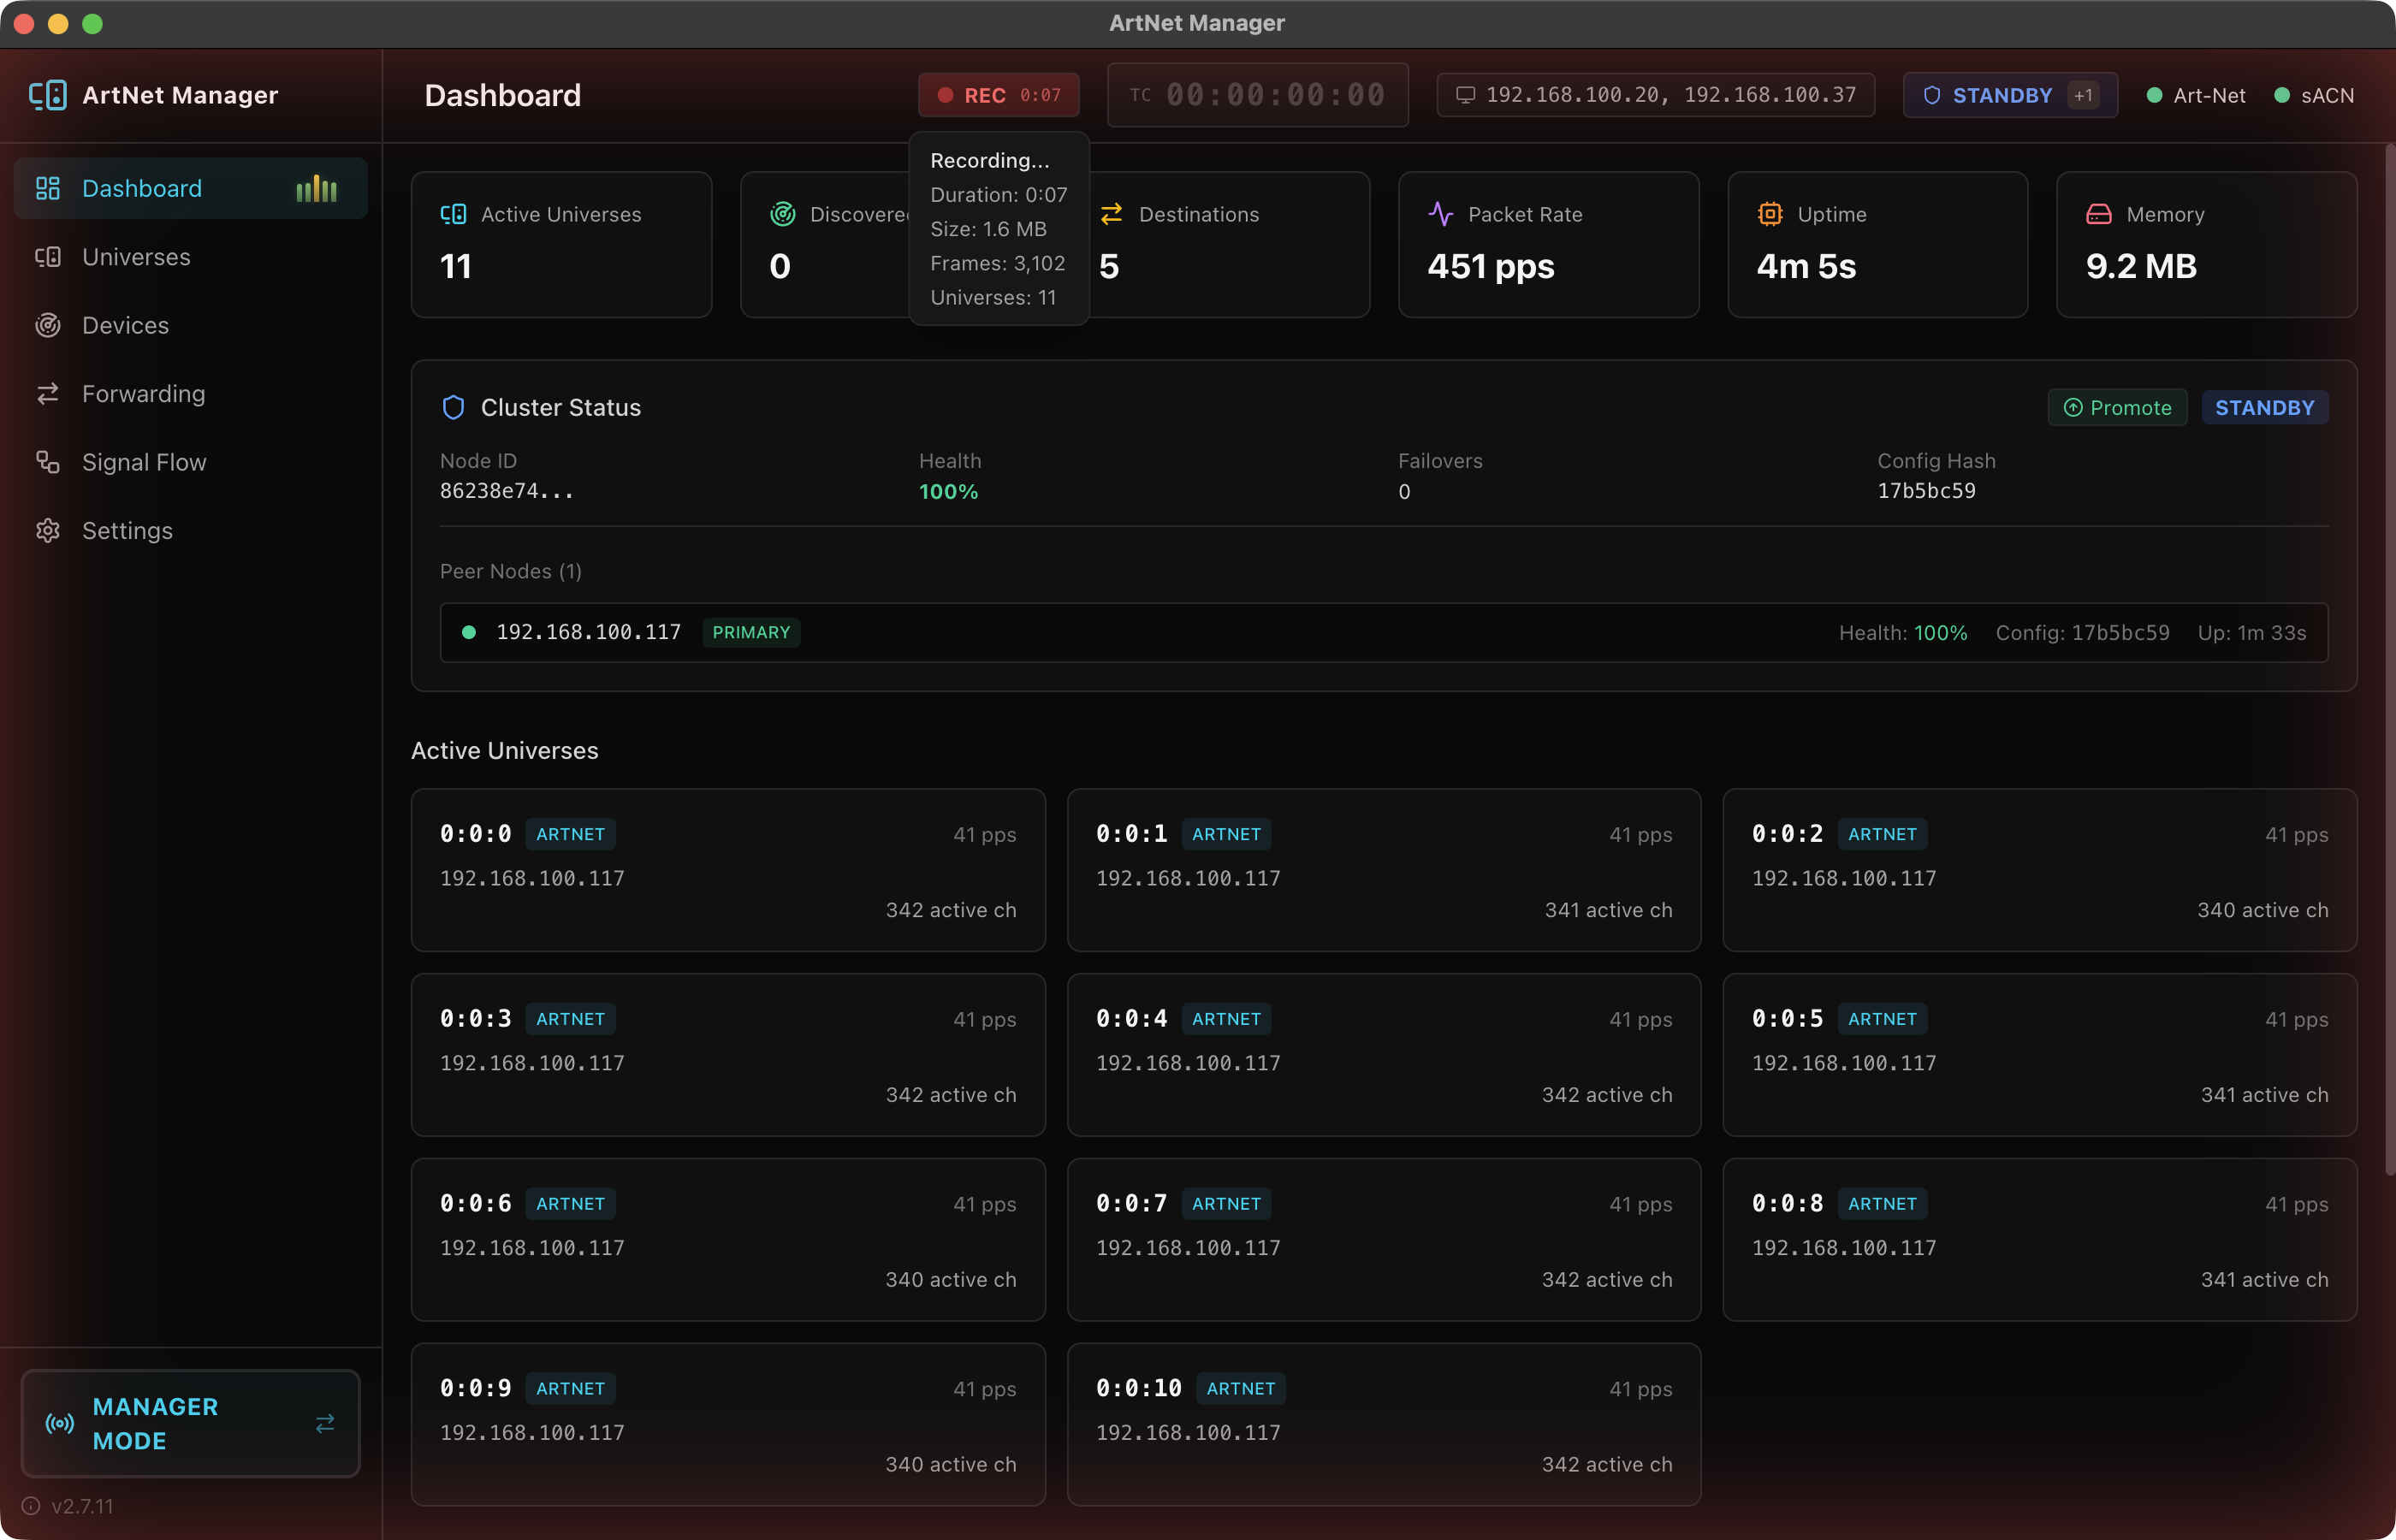Click the version v2.7.11 label
2396x1540 pixels.
click(83, 1506)
